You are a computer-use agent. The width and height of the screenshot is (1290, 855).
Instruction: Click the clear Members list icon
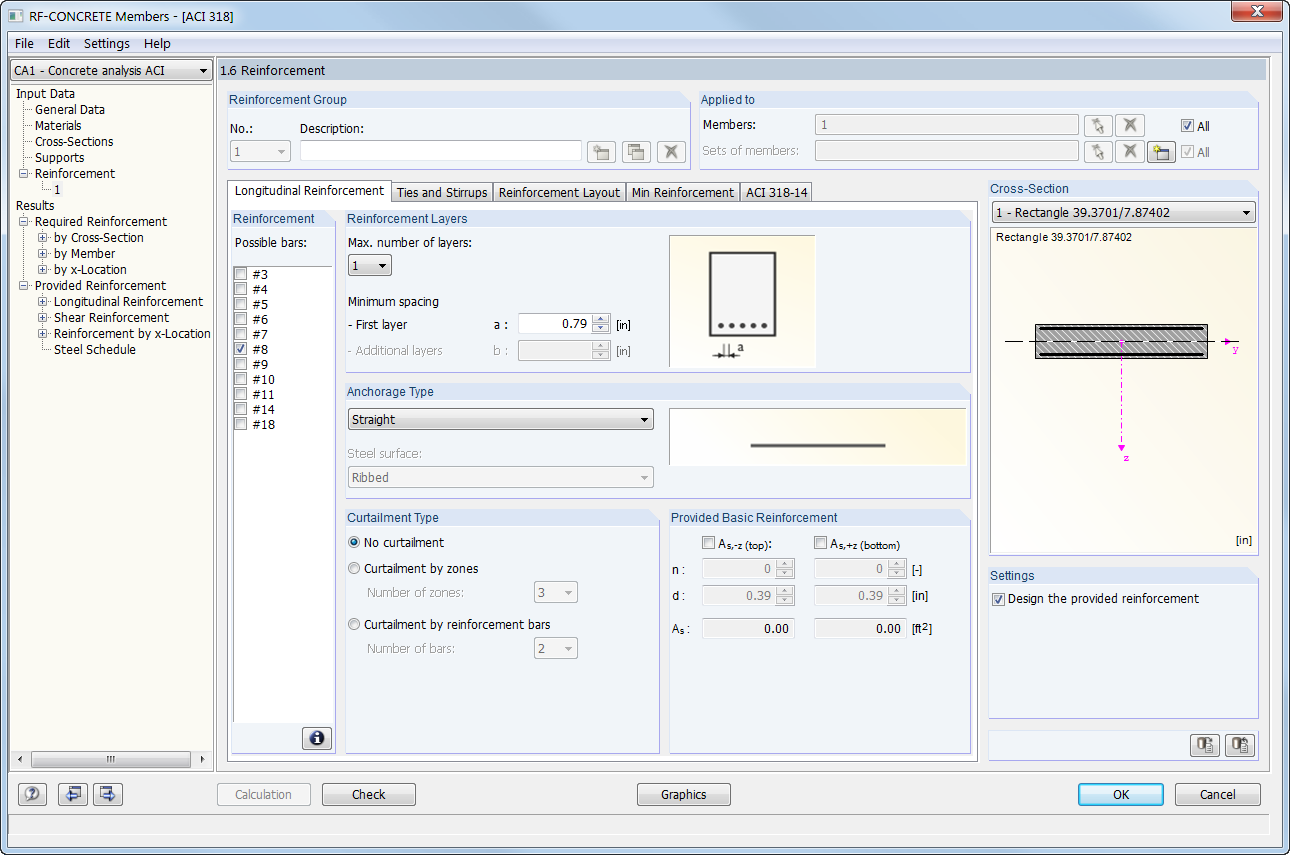pyautogui.click(x=1130, y=125)
